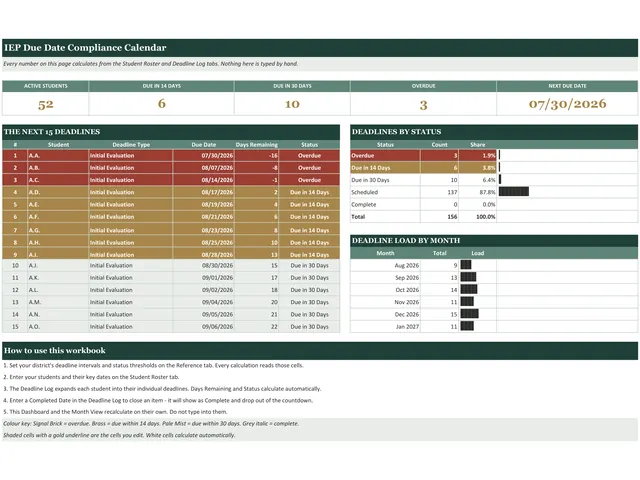Click due date 09/06/2026 cell
This screenshot has height=480, width=640.
tap(204, 327)
